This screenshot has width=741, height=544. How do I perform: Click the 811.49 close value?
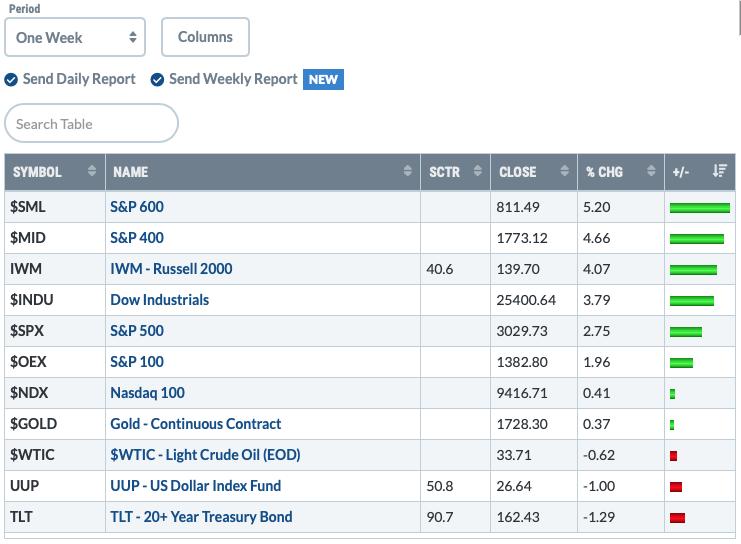(x=517, y=207)
